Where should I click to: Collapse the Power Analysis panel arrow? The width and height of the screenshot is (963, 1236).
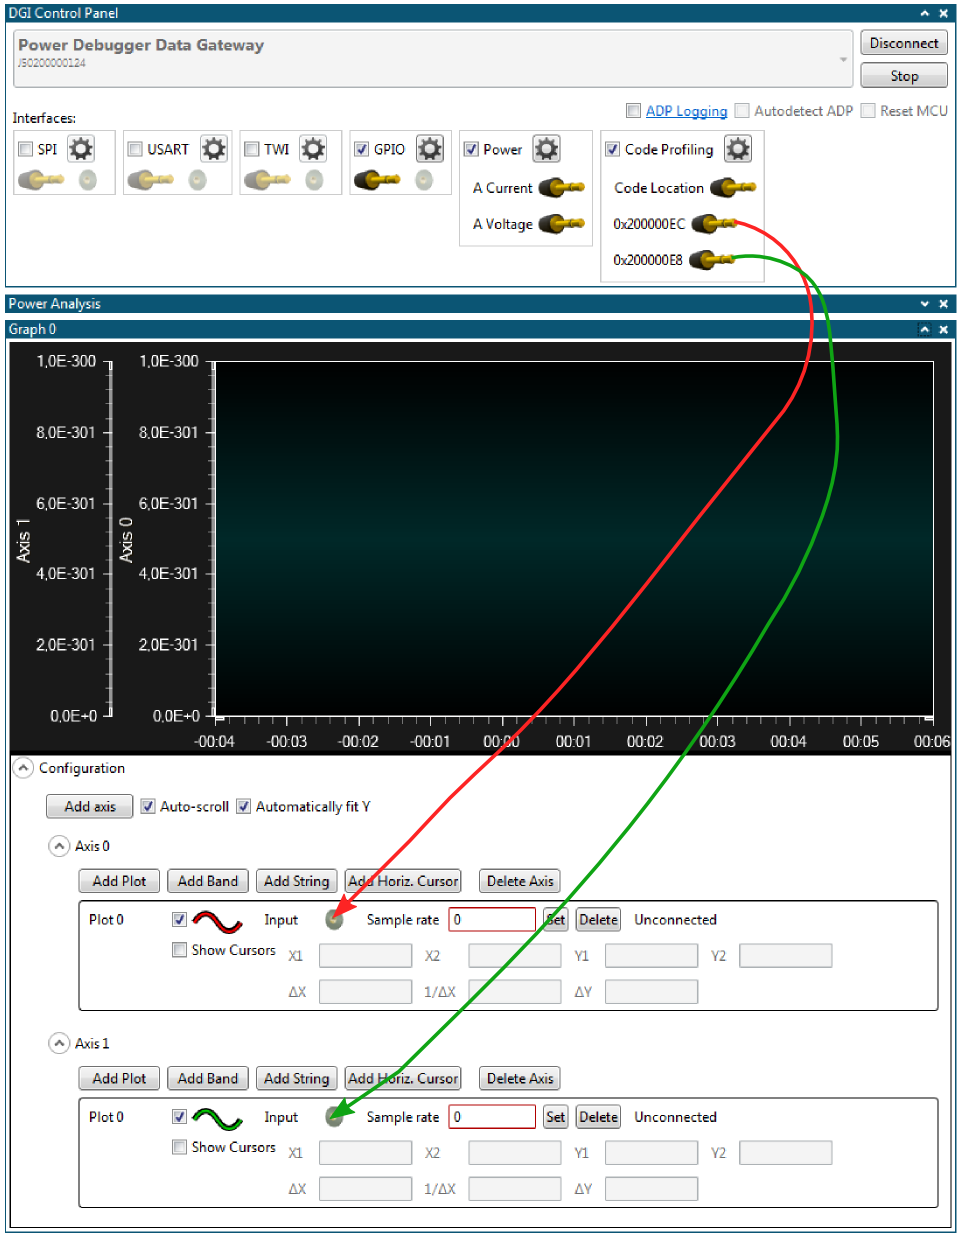point(924,304)
